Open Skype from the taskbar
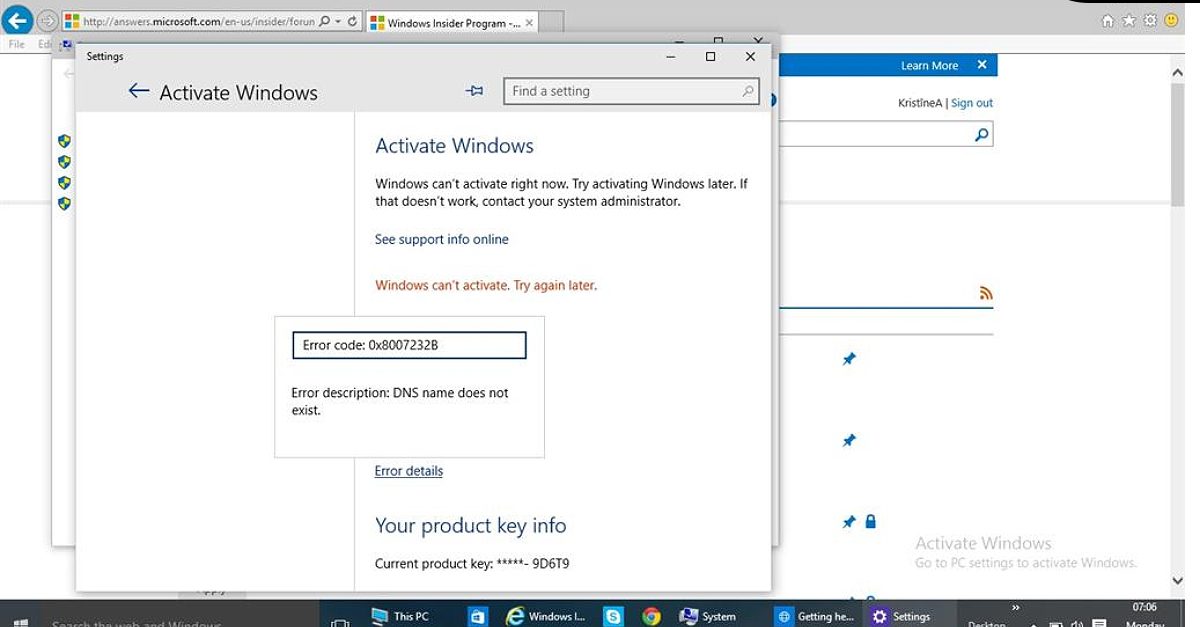This screenshot has width=1200, height=627. tap(613, 616)
